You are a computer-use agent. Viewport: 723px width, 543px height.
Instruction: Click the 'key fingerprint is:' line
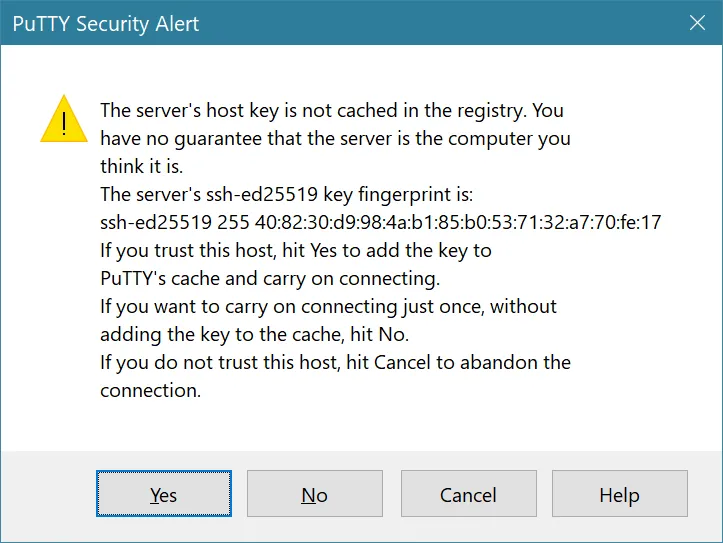click(x=286, y=195)
